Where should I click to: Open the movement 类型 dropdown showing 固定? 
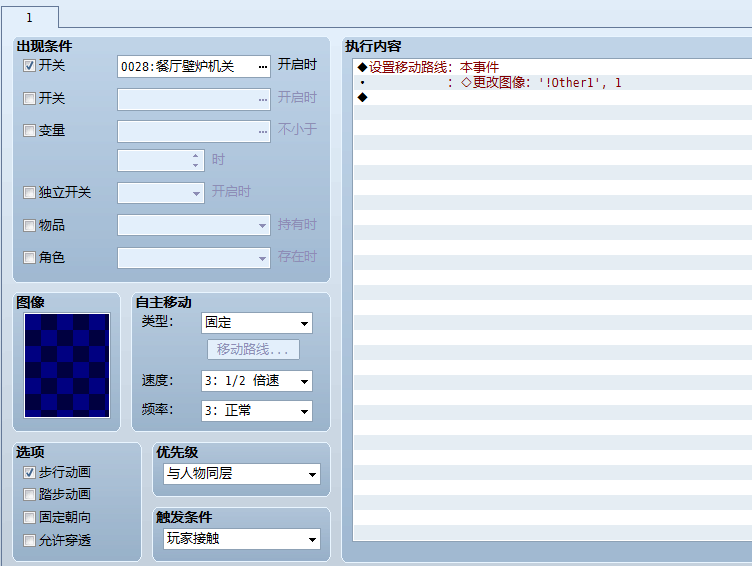(257, 323)
